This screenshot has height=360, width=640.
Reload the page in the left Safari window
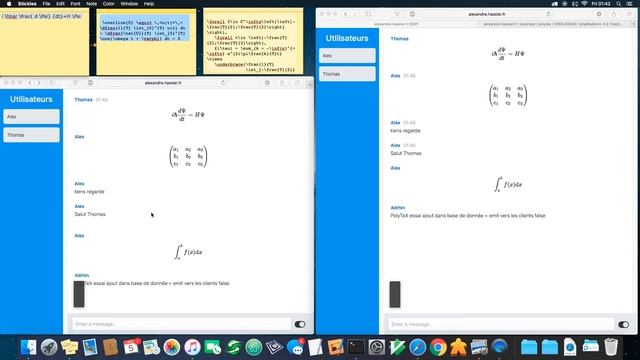pos(223,82)
